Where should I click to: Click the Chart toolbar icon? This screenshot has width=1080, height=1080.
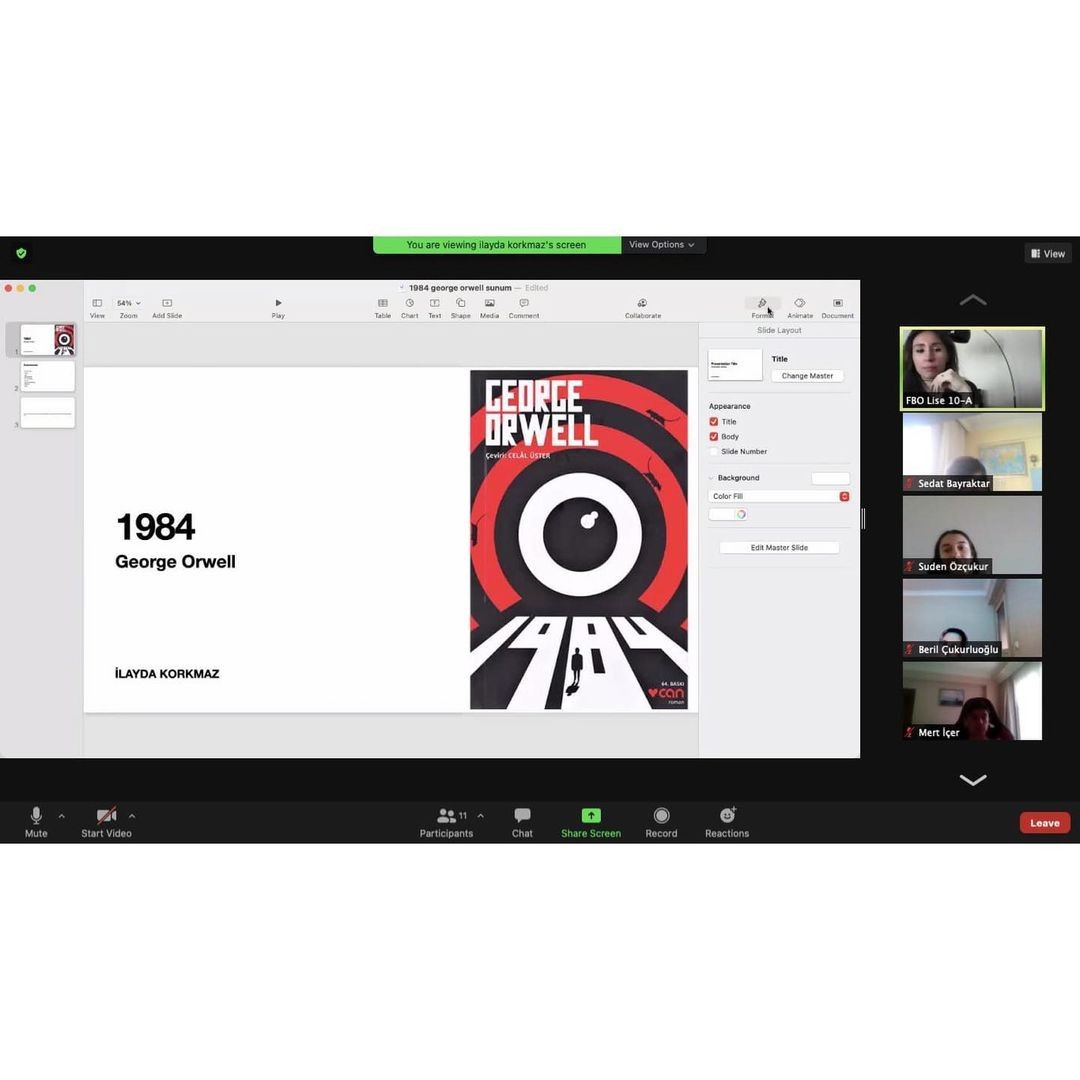point(409,303)
